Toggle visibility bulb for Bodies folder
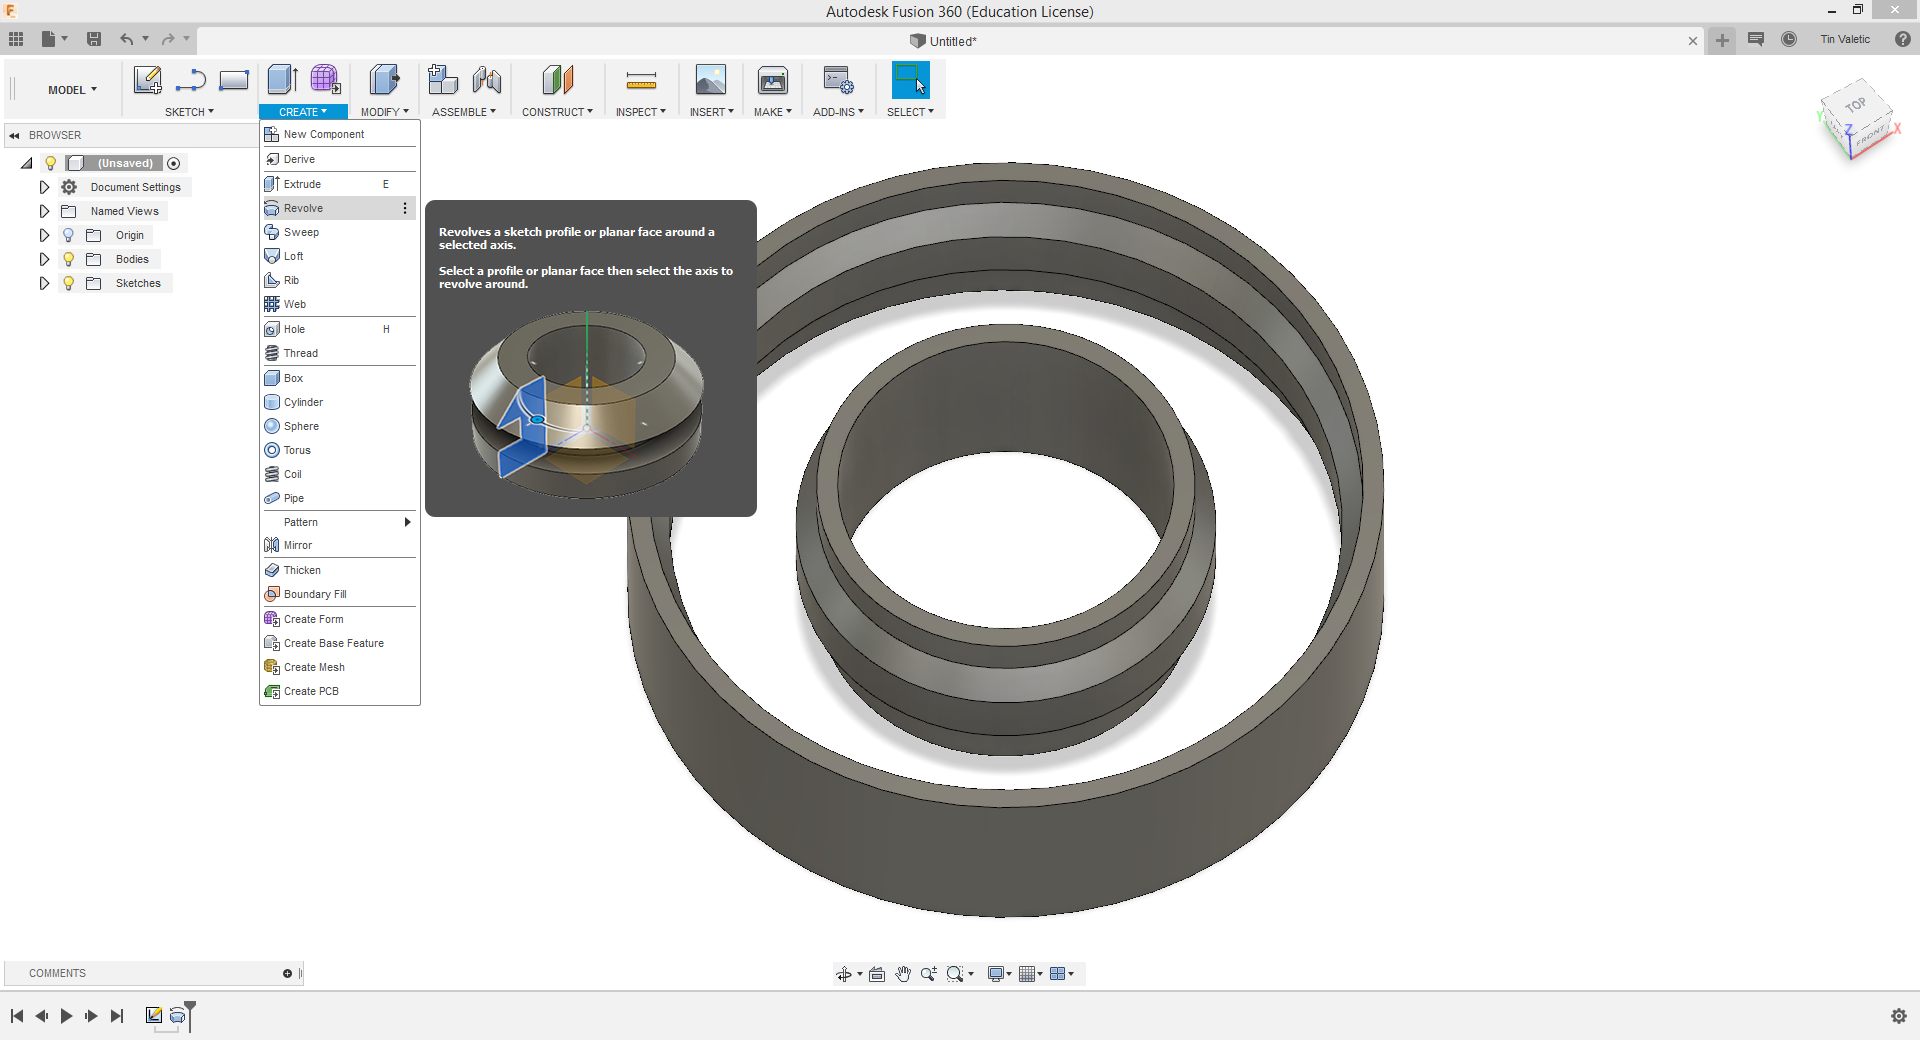1920x1040 pixels. [68, 259]
